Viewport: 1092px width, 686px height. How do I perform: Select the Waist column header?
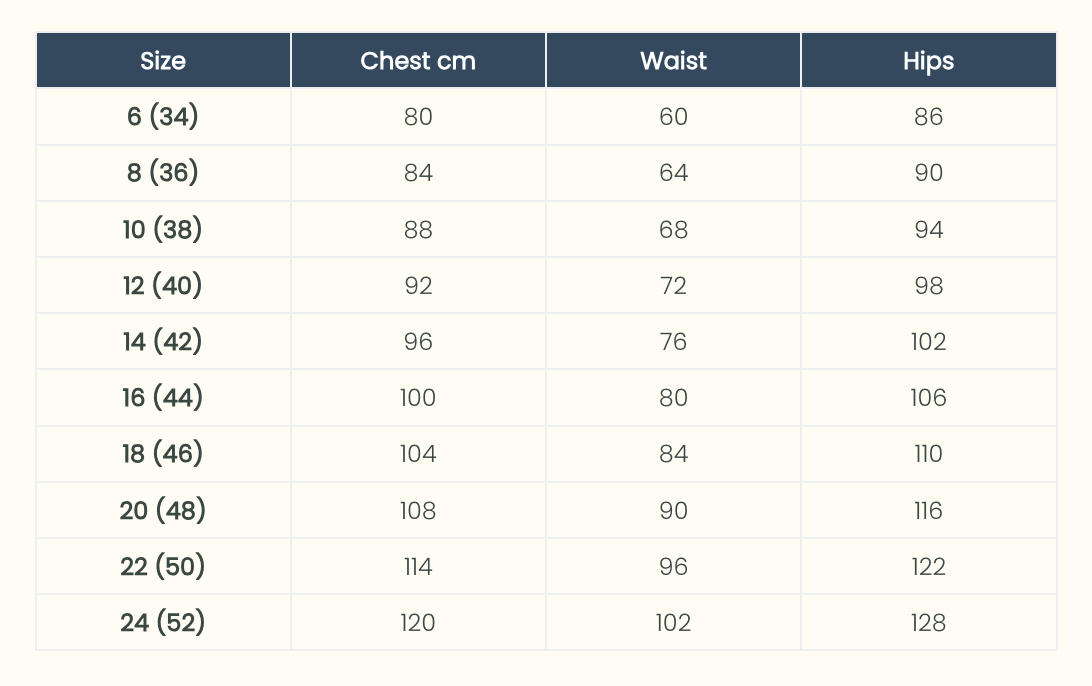[x=673, y=61]
